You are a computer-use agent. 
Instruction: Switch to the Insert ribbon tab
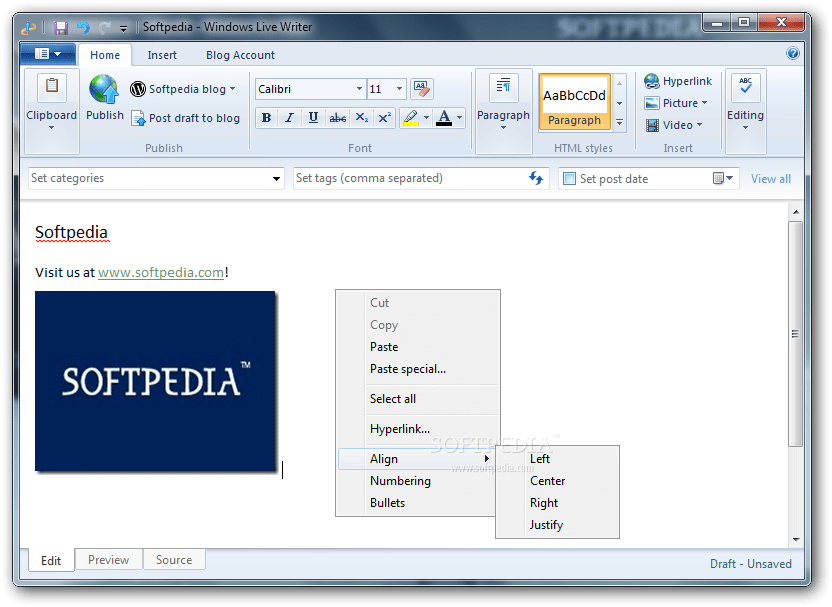162,55
